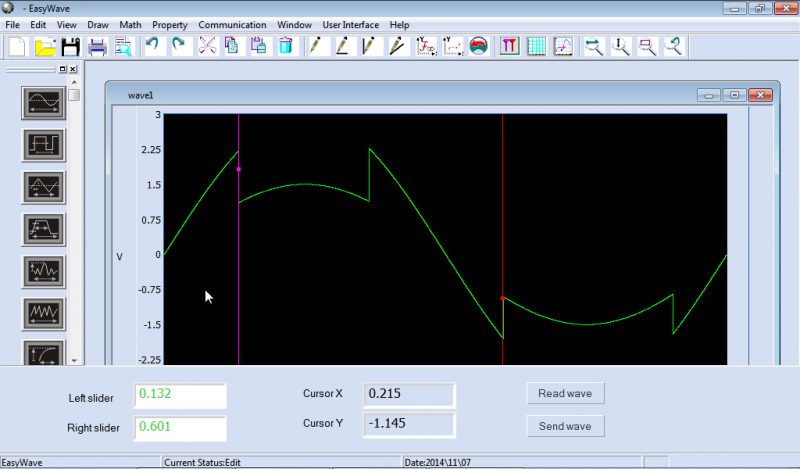Select the square waveform icon
The width and height of the screenshot is (800, 469).
44,144
